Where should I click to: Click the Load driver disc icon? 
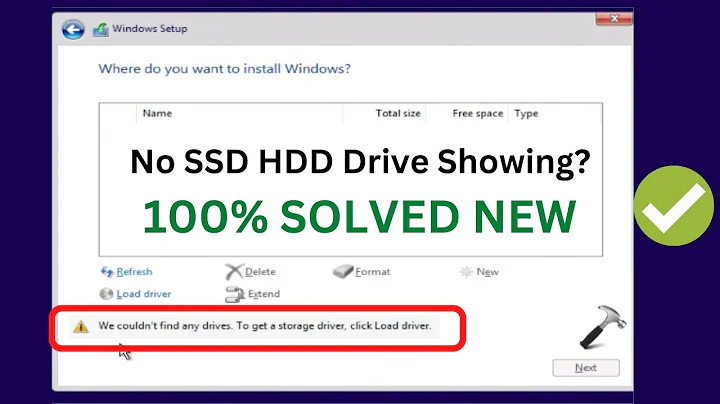click(106, 293)
